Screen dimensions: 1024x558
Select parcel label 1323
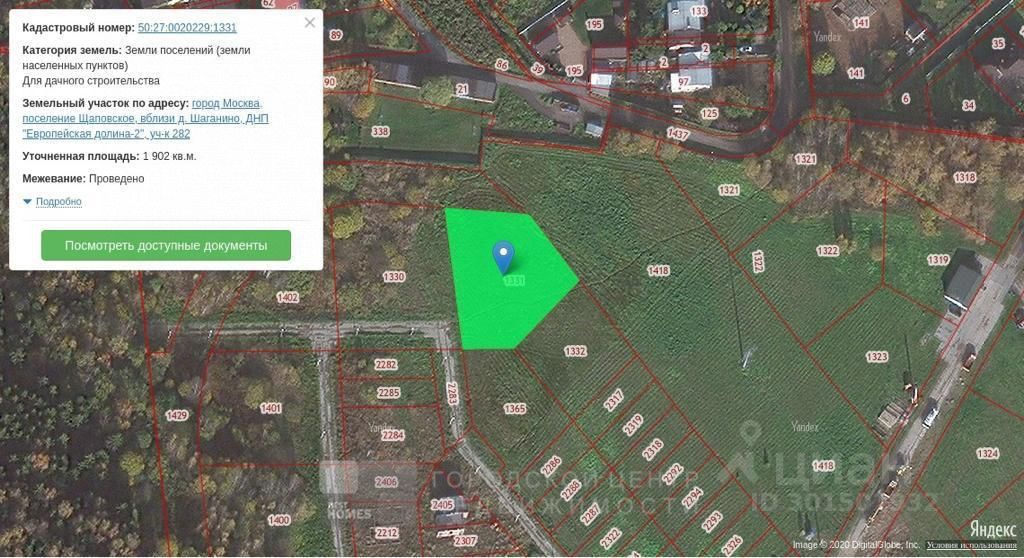pyautogui.click(x=876, y=356)
